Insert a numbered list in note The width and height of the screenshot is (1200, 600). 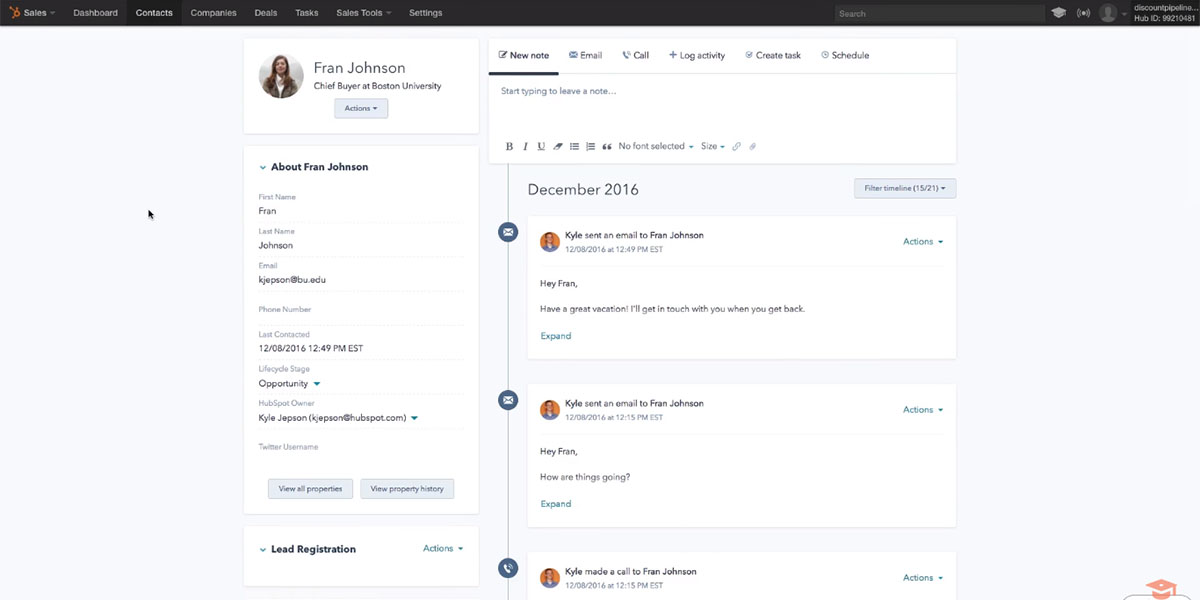click(590, 146)
